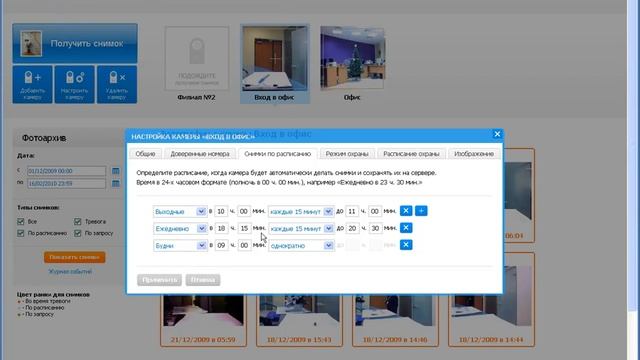
Task: Open calendar icon for start date
Action: coord(116,171)
